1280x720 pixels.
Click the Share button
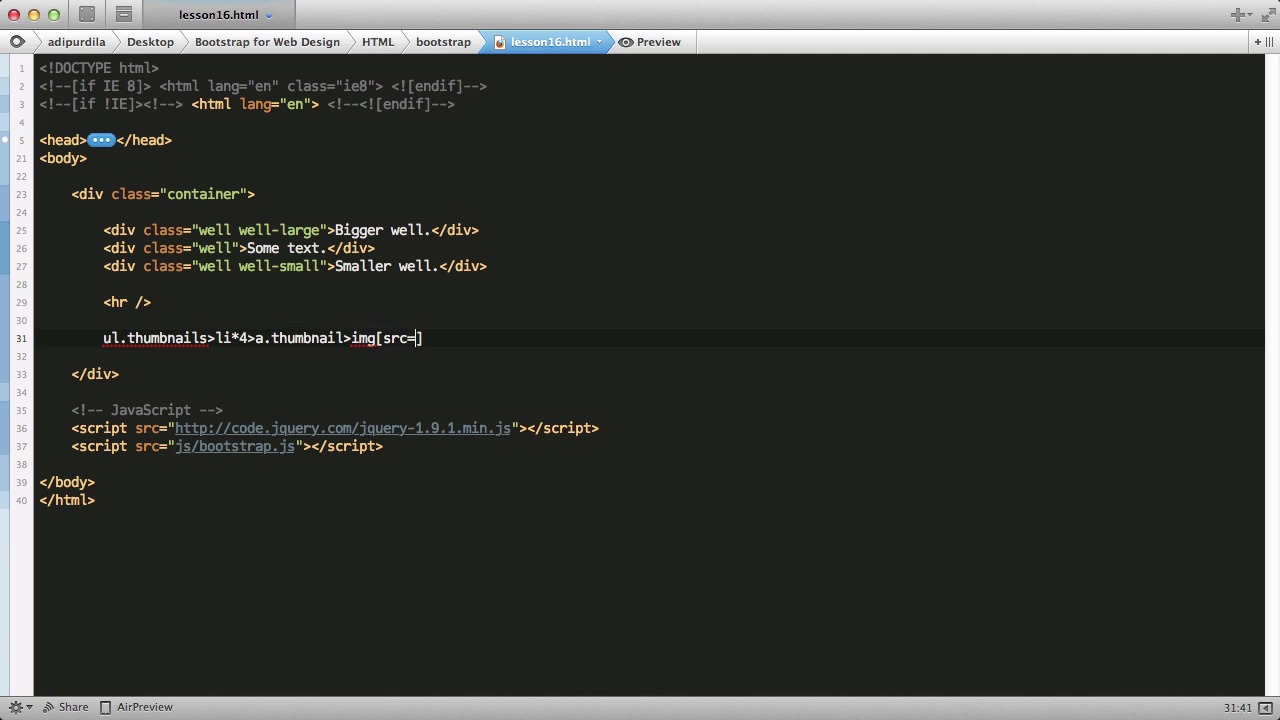65,707
